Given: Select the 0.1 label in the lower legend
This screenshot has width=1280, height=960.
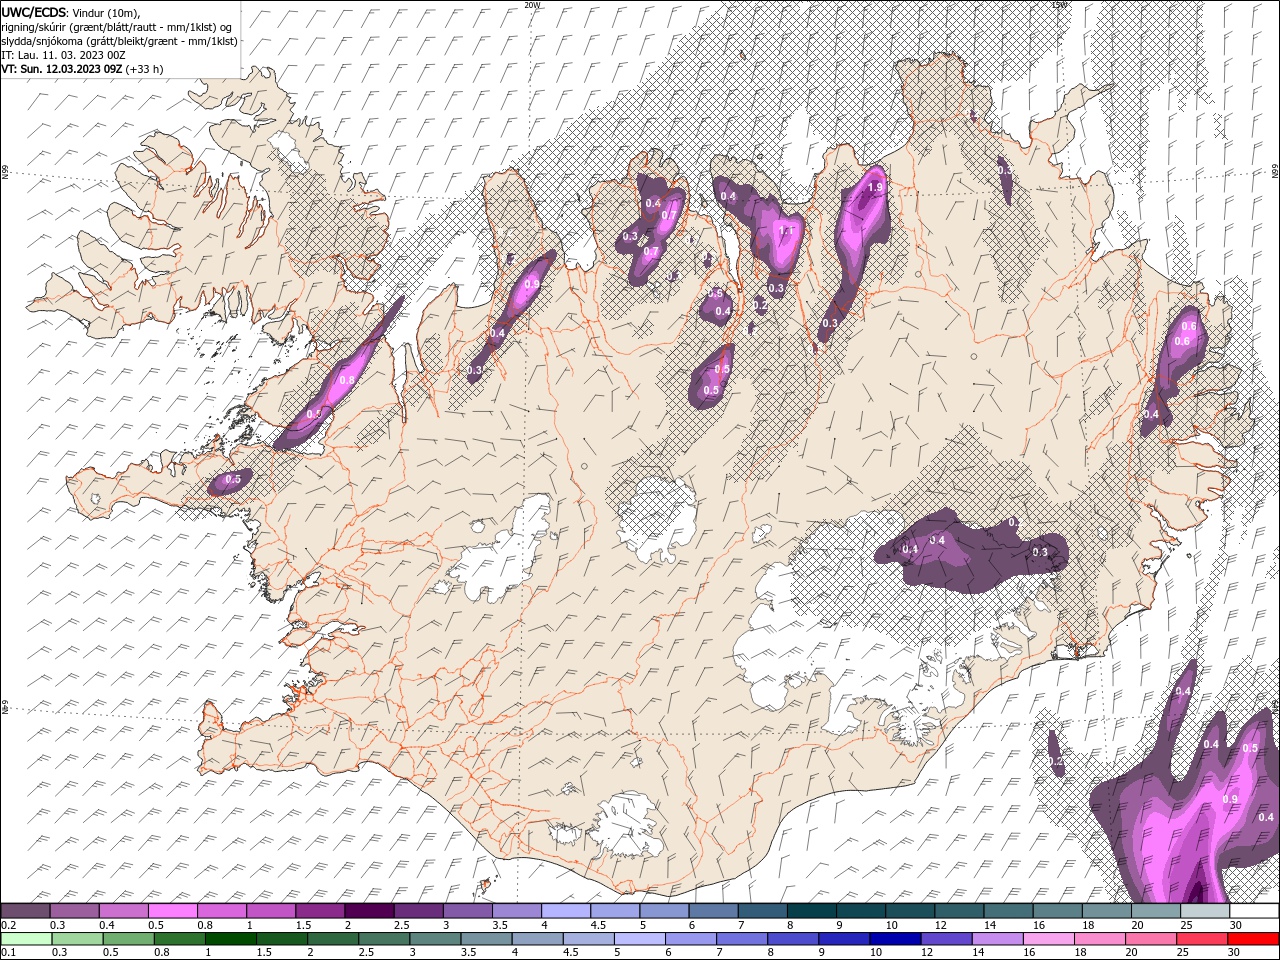Looking at the screenshot, I should (8, 952).
